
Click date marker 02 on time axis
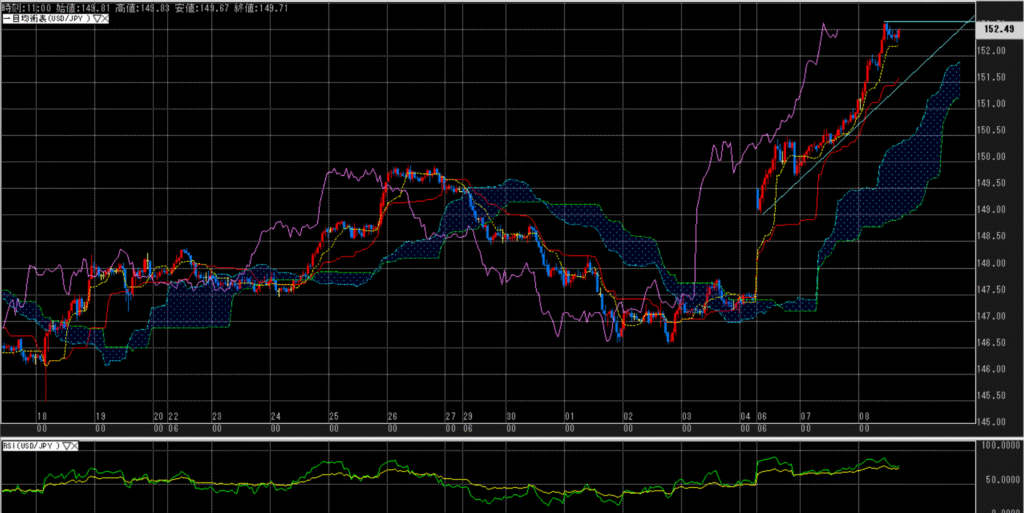[x=627, y=415]
